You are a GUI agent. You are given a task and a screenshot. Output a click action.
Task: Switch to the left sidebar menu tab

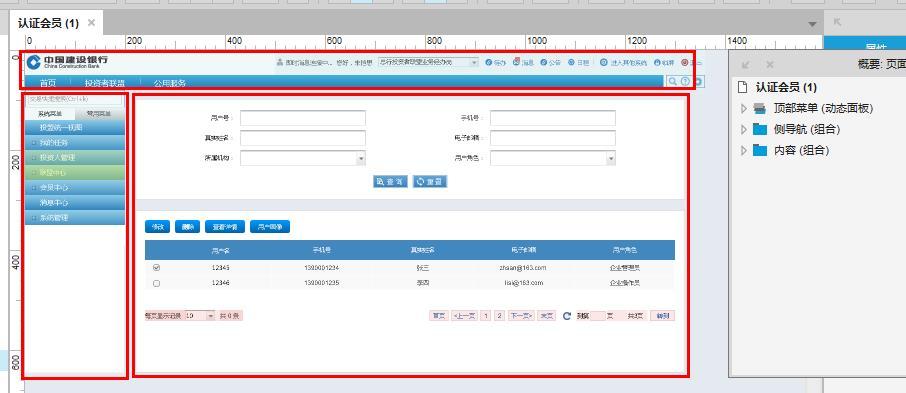coord(50,114)
